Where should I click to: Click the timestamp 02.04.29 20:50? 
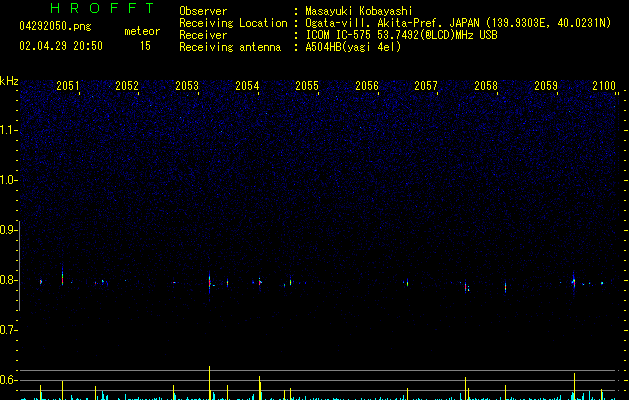[x=61, y=46]
